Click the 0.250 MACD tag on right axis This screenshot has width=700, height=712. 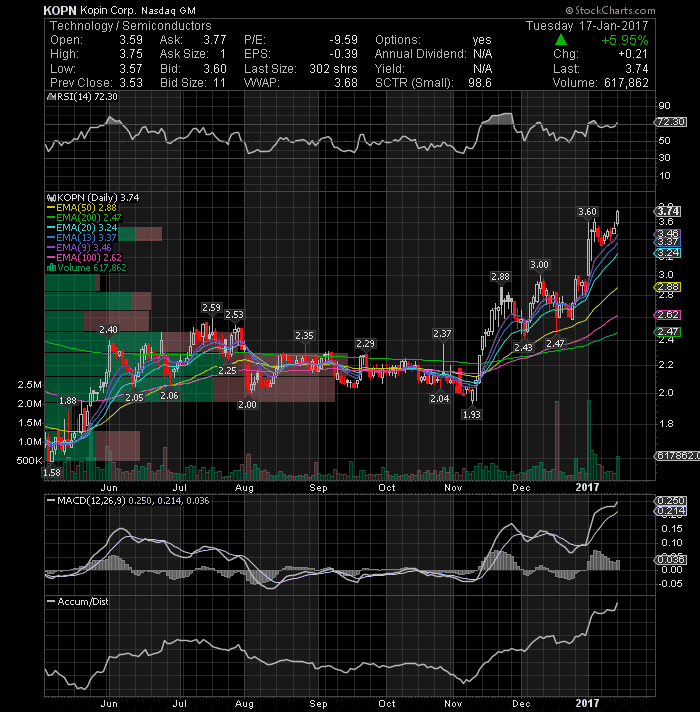tap(670, 500)
